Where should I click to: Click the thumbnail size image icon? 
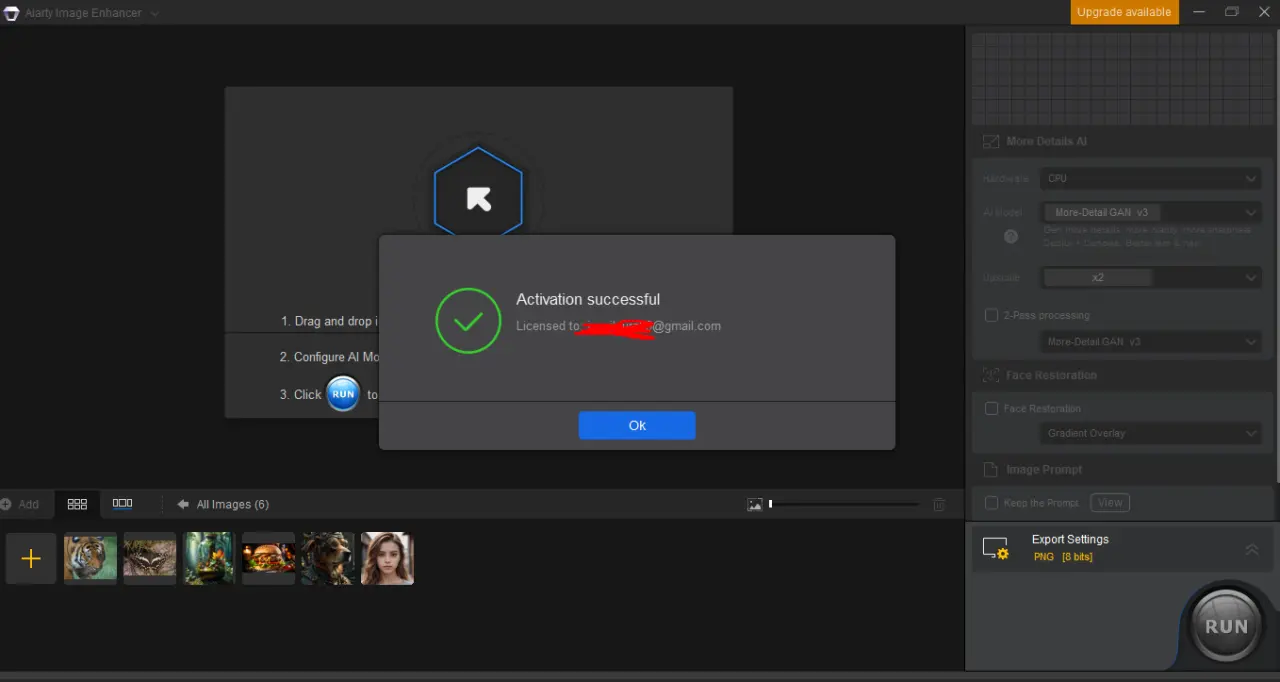[755, 505]
